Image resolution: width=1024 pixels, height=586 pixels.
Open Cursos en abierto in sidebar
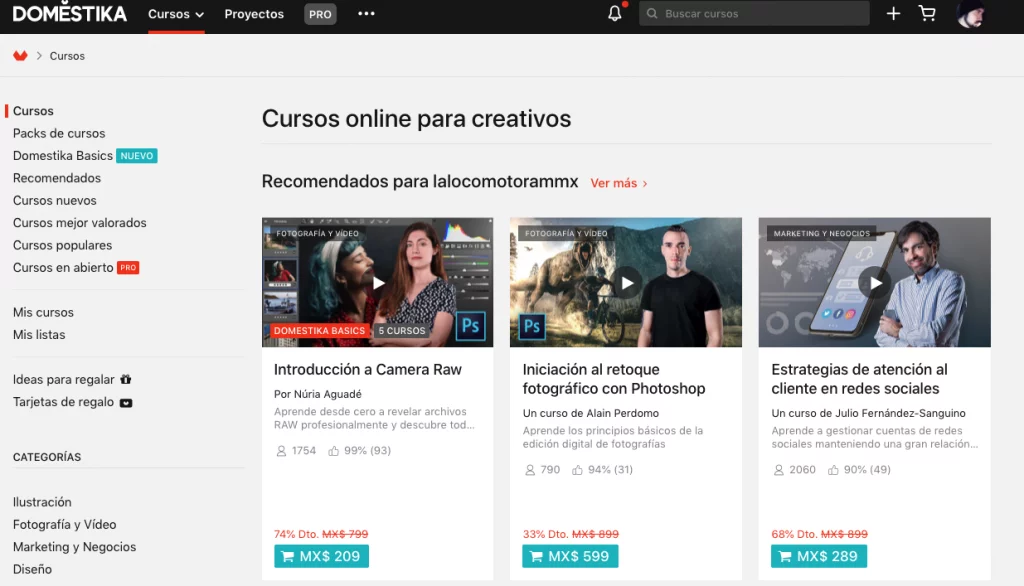click(x=63, y=267)
